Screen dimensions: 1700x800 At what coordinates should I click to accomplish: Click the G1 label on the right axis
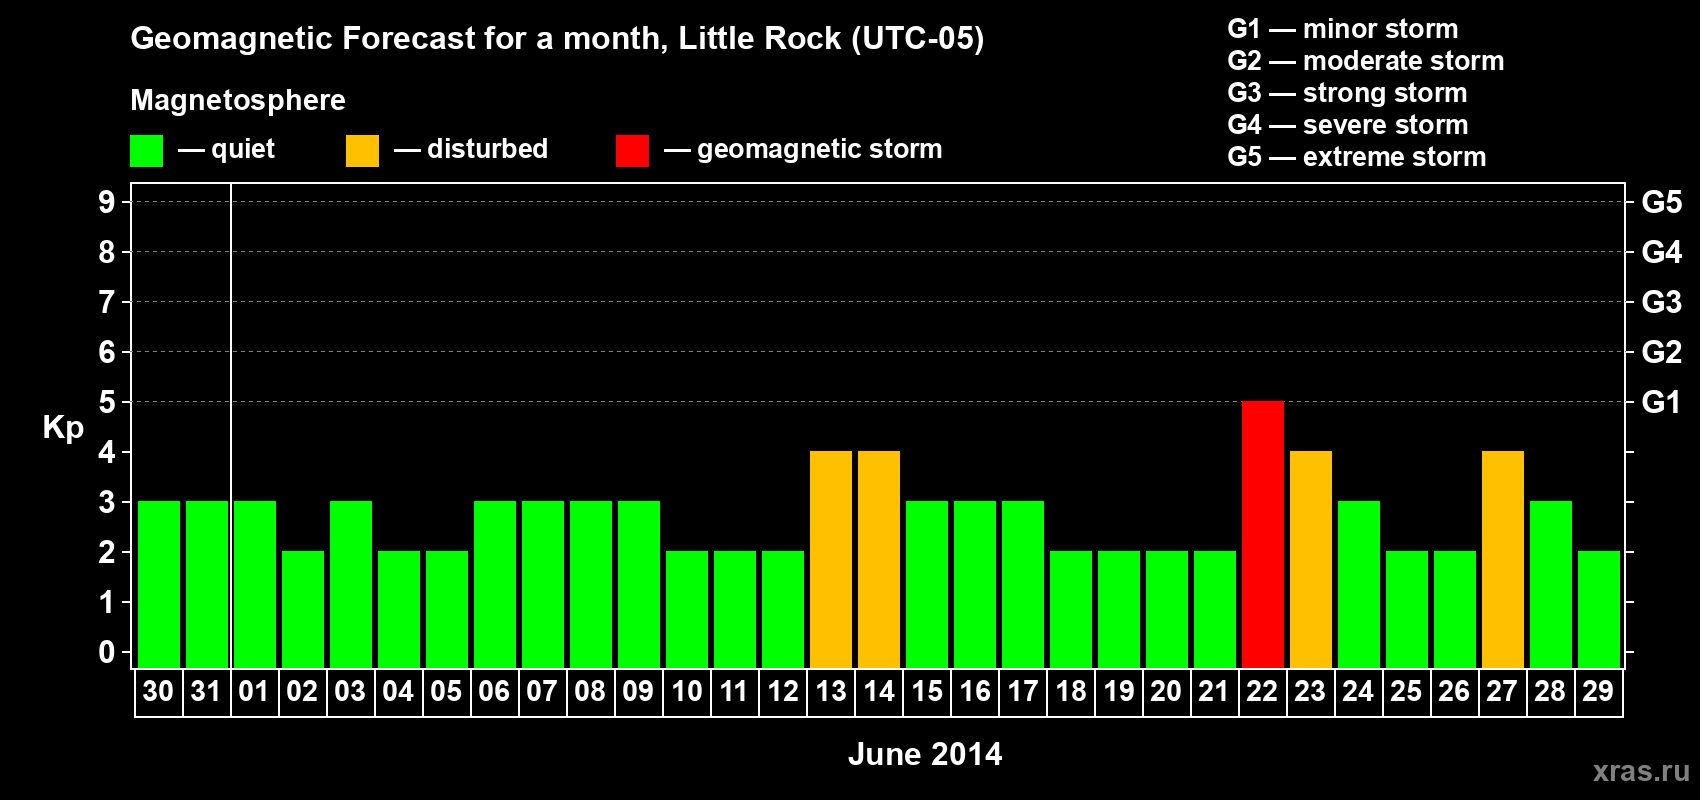pyautogui.click(x=1661, y=402)
